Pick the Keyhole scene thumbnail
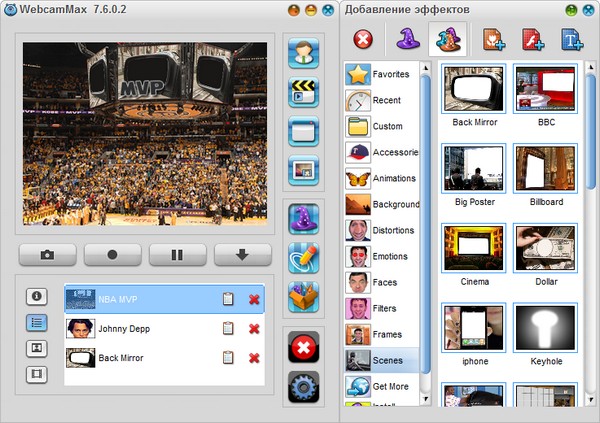600x423 pixels. tap(544, 330)
